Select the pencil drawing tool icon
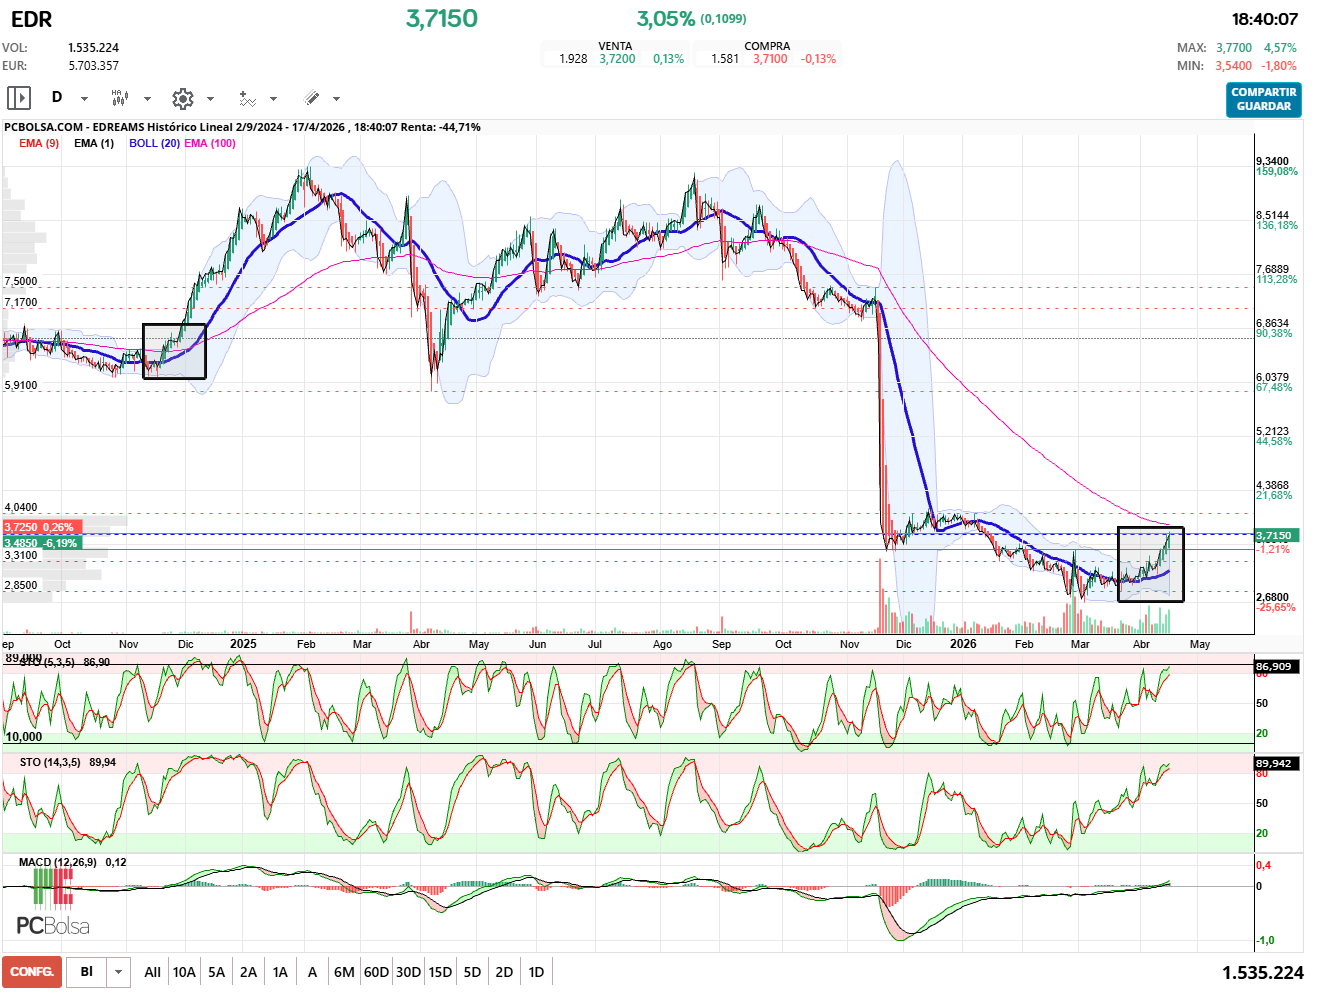 click(x=311, y=98)
